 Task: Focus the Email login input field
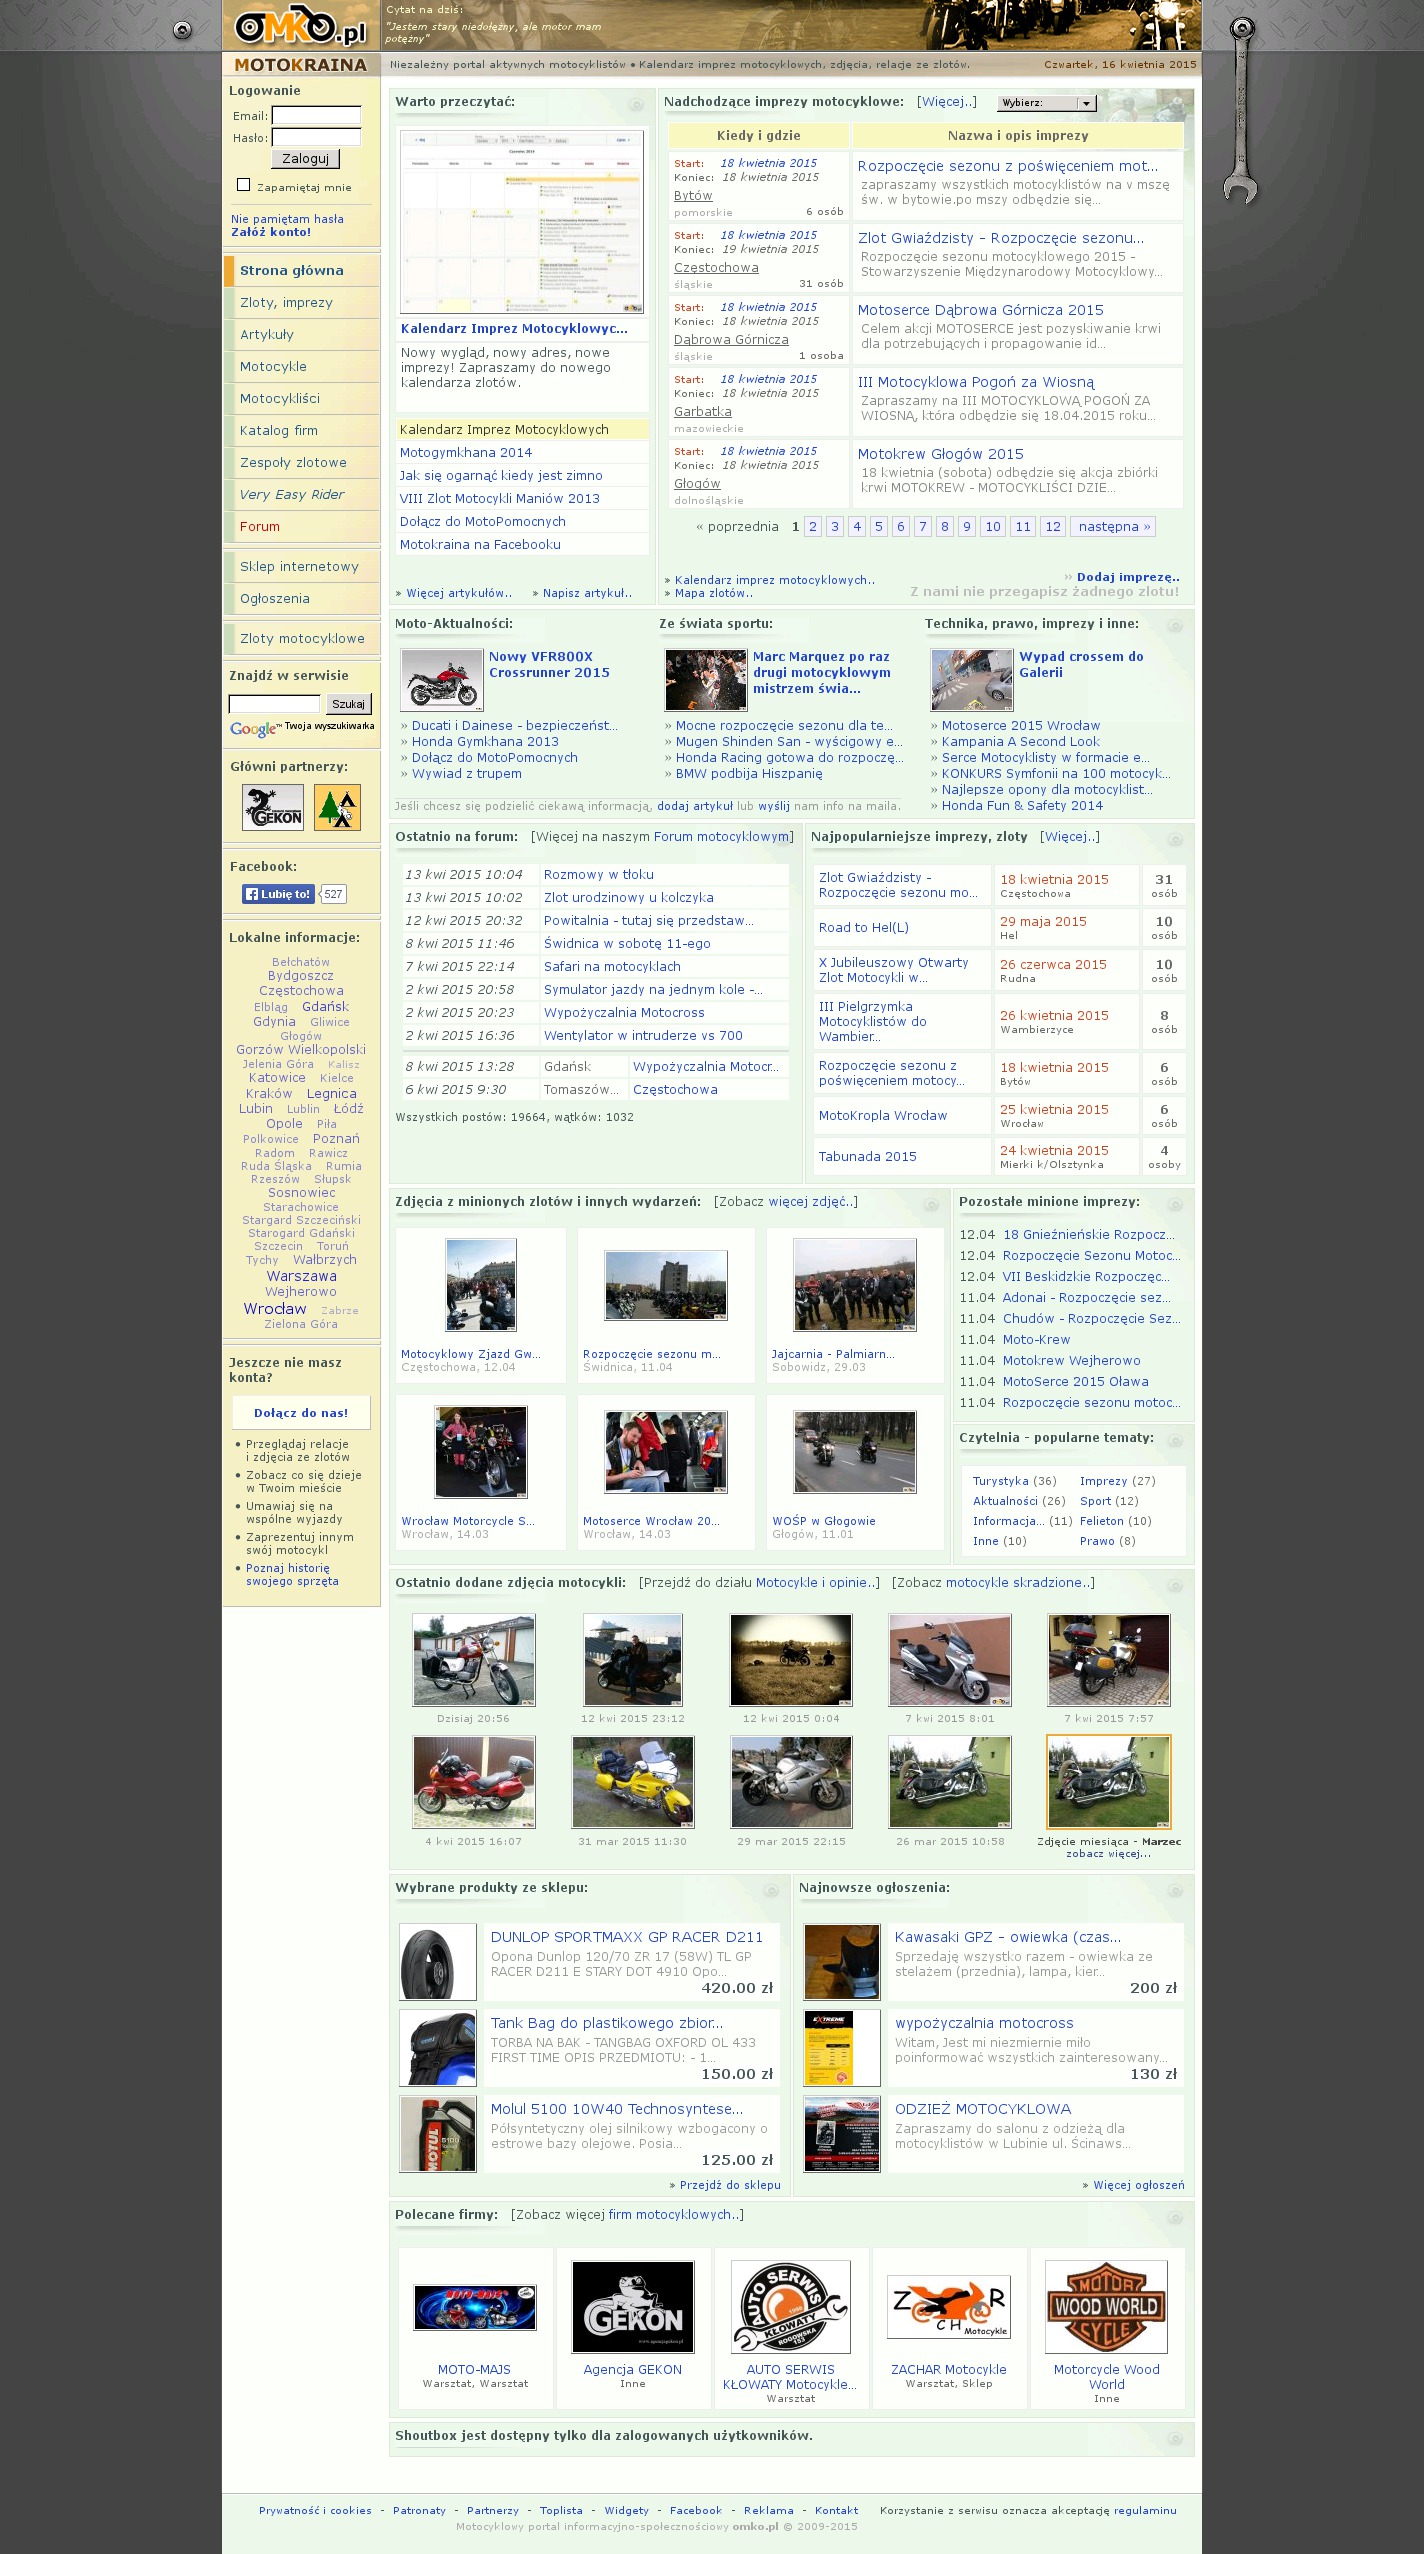316,116
